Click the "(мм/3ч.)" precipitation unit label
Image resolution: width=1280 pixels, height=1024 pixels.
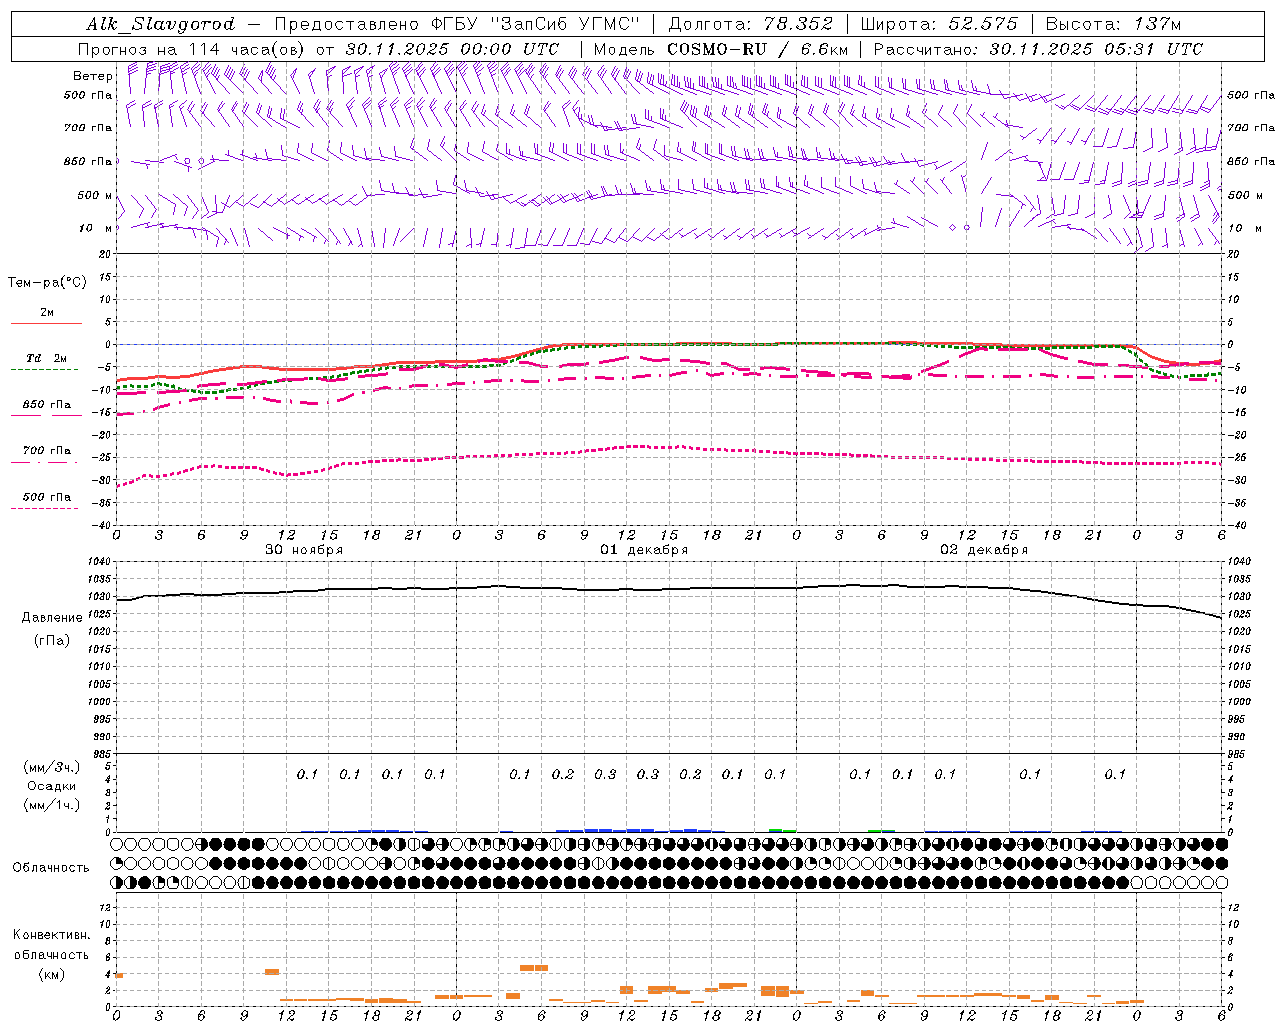click(52, 767)
